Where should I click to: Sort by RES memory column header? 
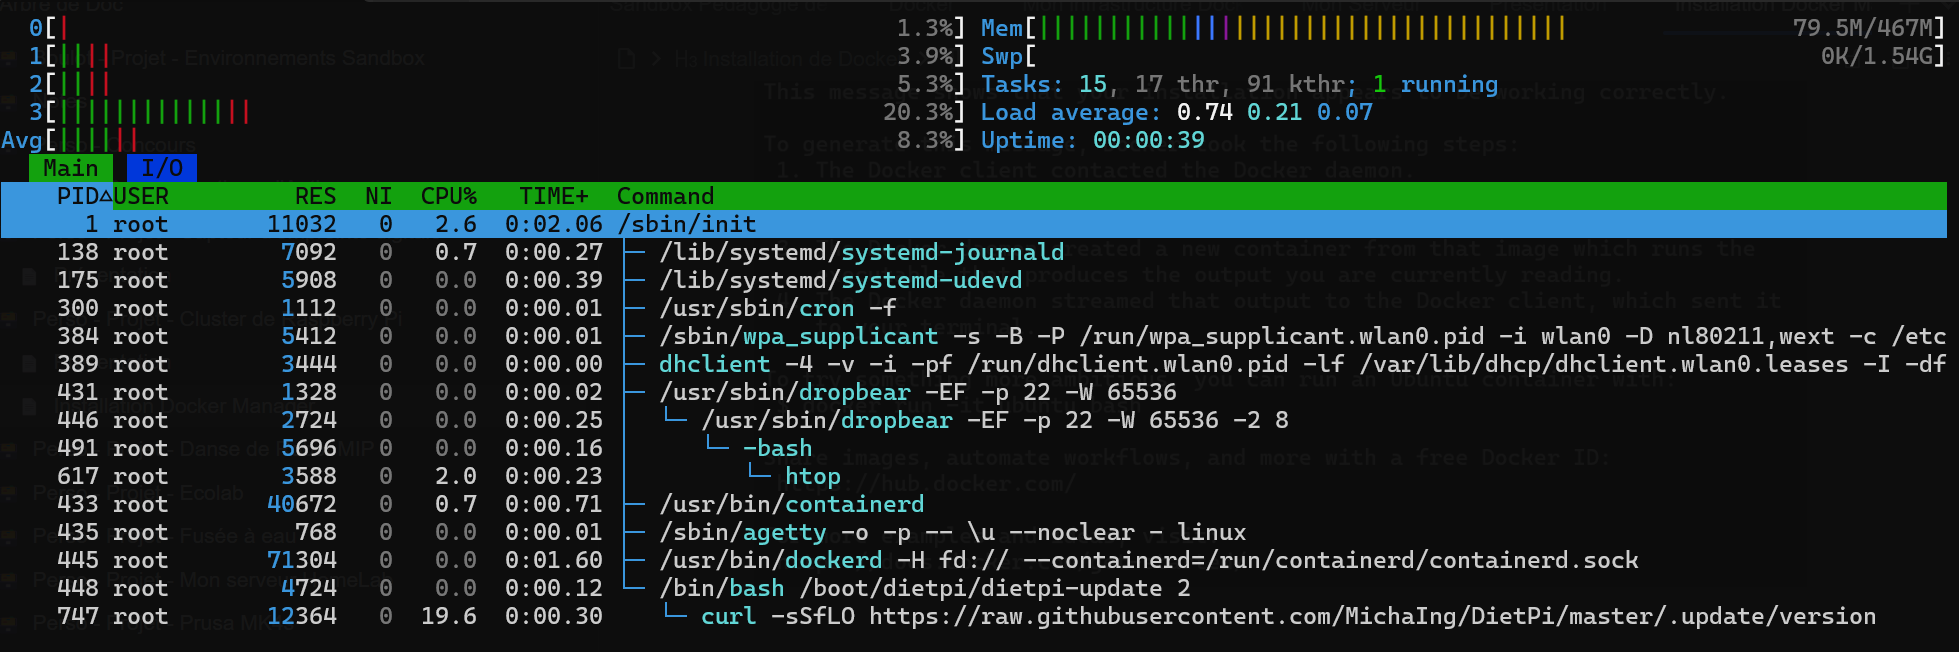(x=315, y=196)
